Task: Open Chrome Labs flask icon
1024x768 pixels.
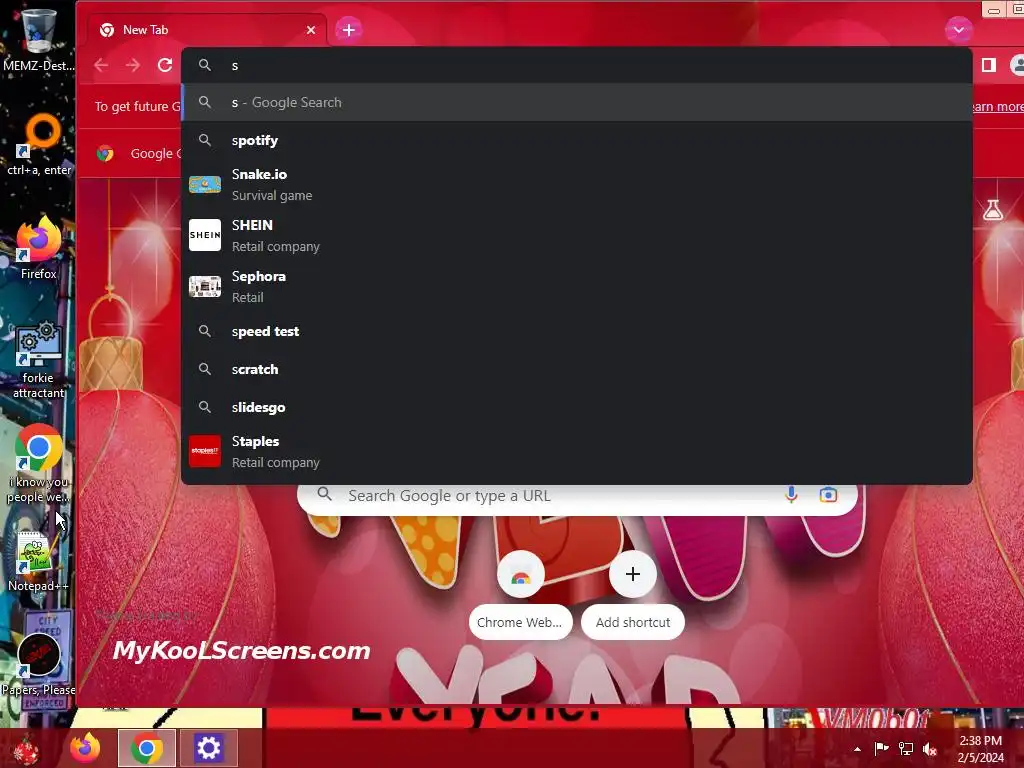Action: (x=993, y=210)
